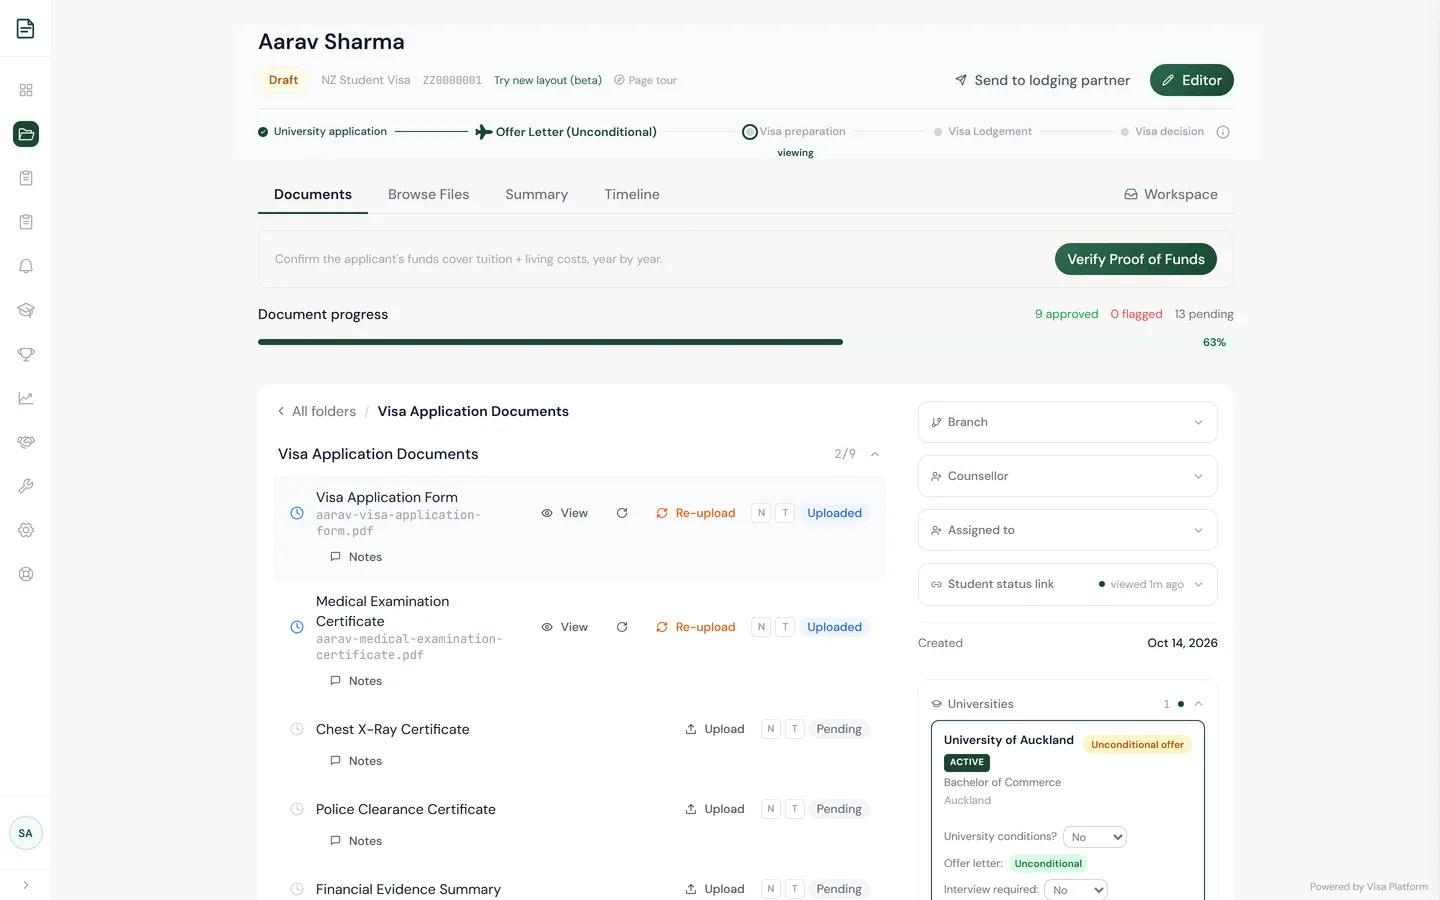
Task: Collapse the Visa Application Documents section
Action: [x=875, y=454]
